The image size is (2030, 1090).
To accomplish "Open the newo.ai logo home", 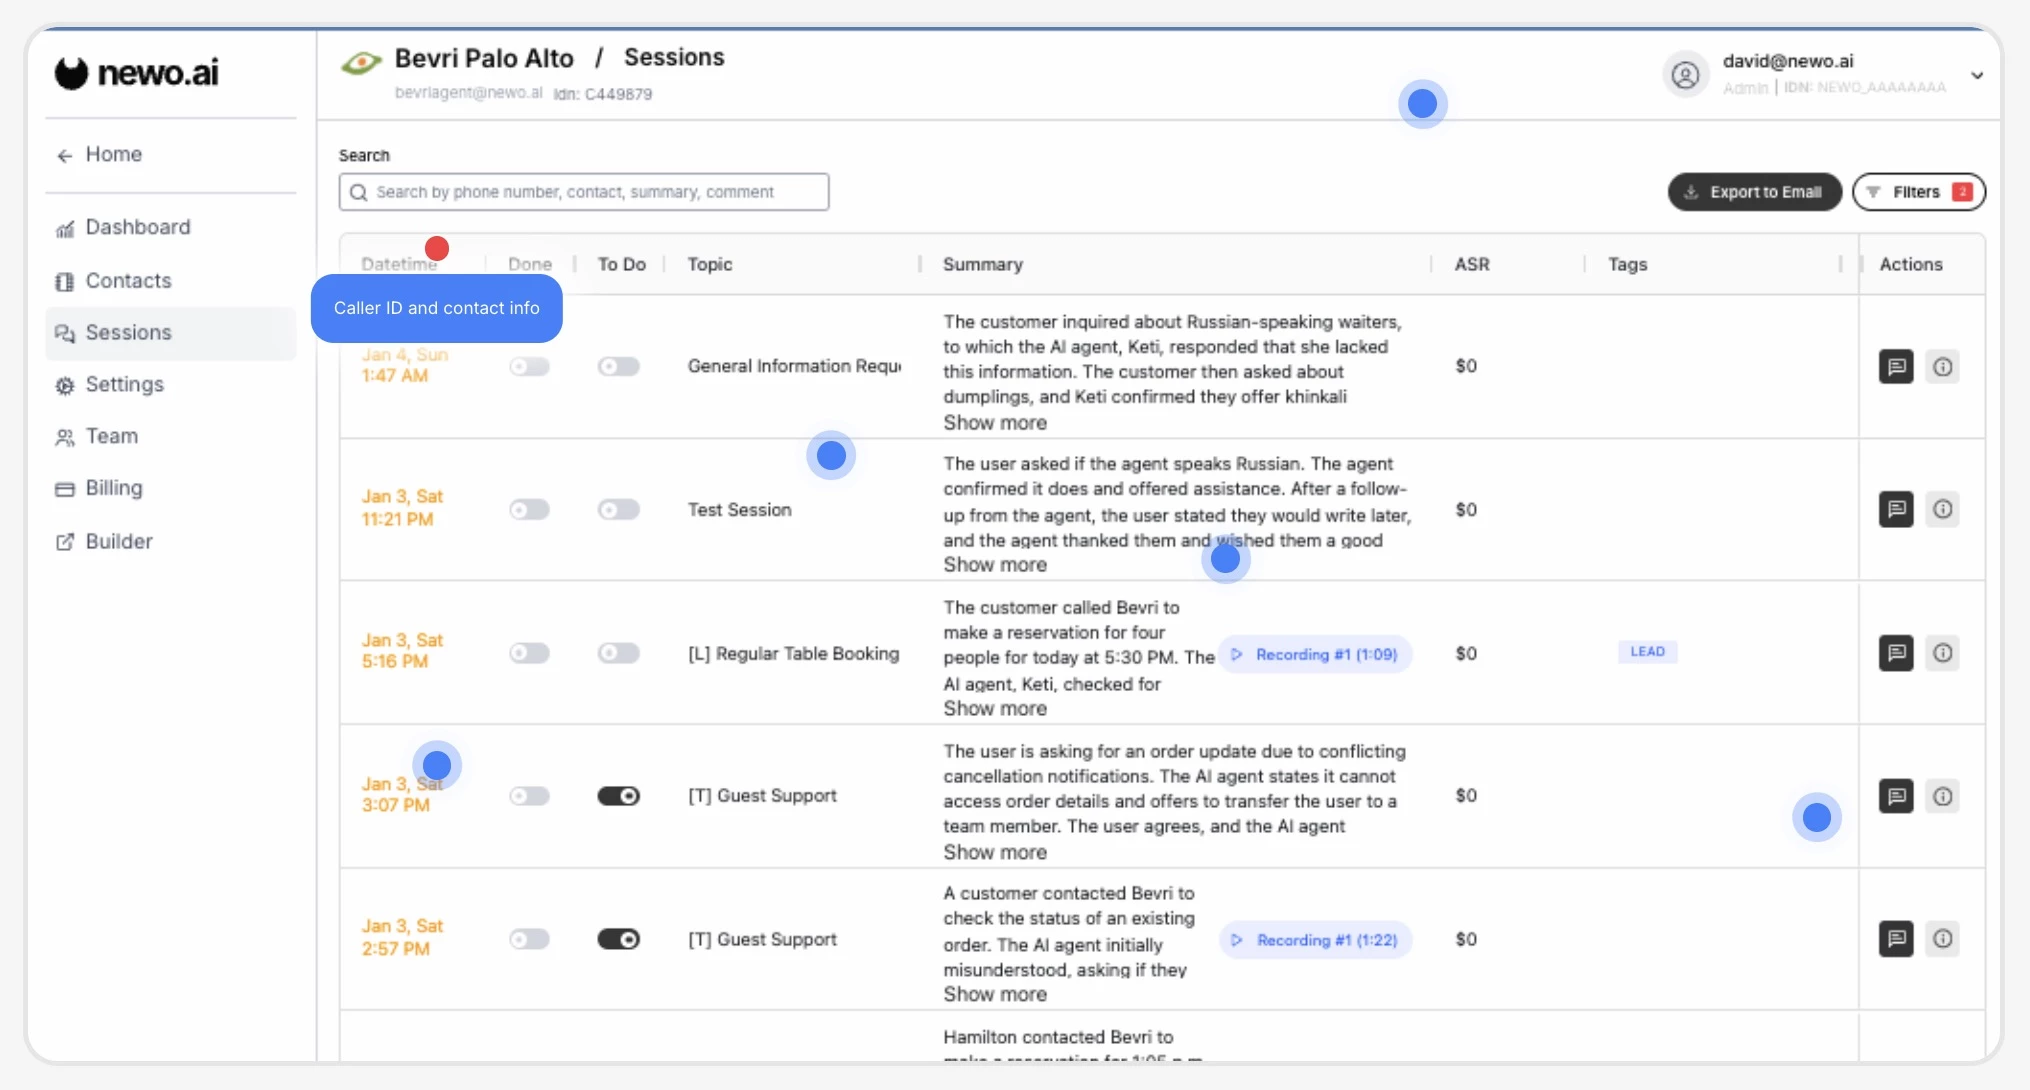I will (x=136, y=72).
